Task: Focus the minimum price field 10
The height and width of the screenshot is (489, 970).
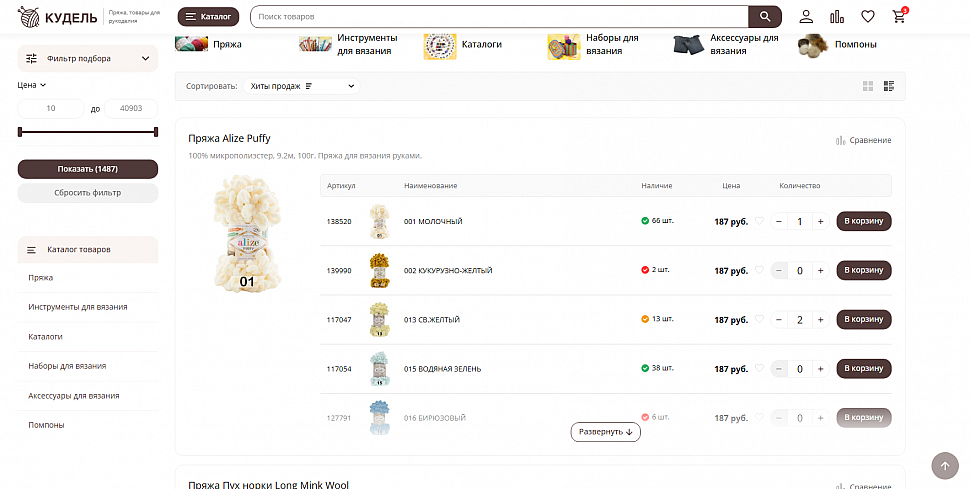Action: click(51, 108)
